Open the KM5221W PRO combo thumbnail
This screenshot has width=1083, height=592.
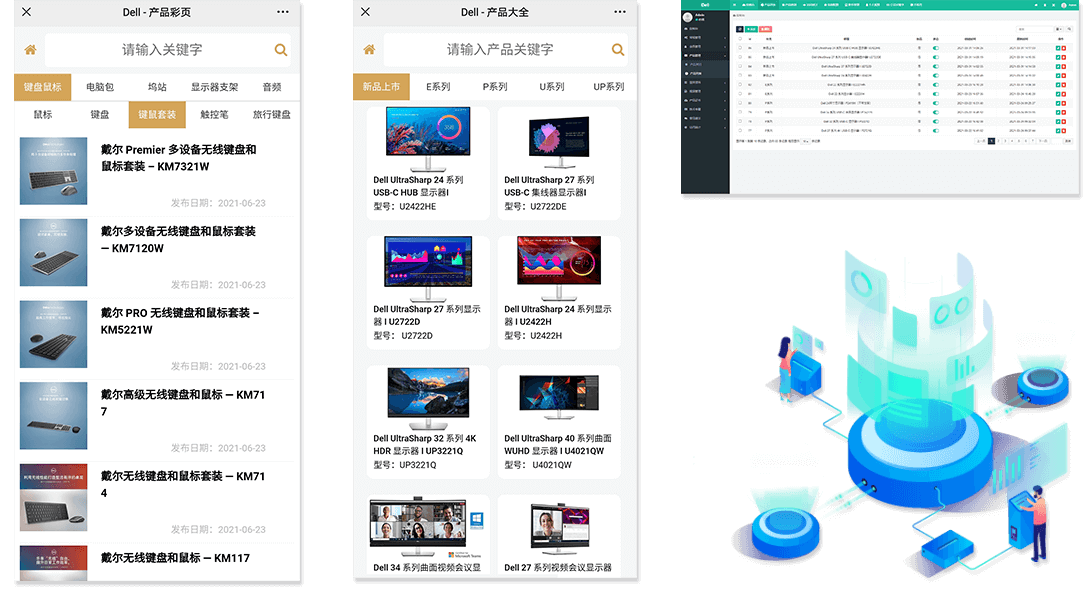(x=54, y=334)
